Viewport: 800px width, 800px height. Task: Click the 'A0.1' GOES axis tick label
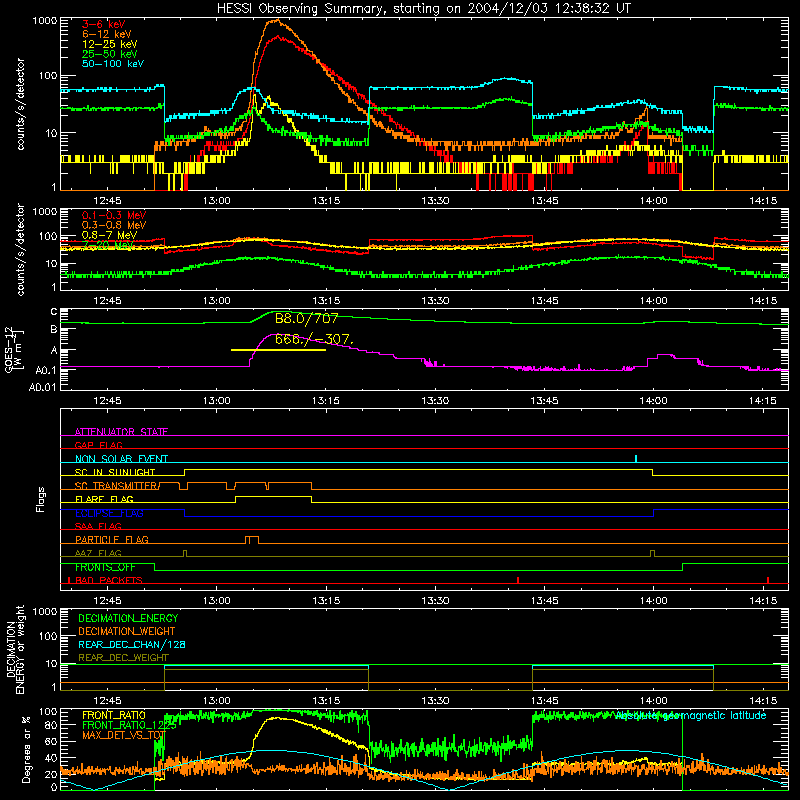[x=46, y=370]
